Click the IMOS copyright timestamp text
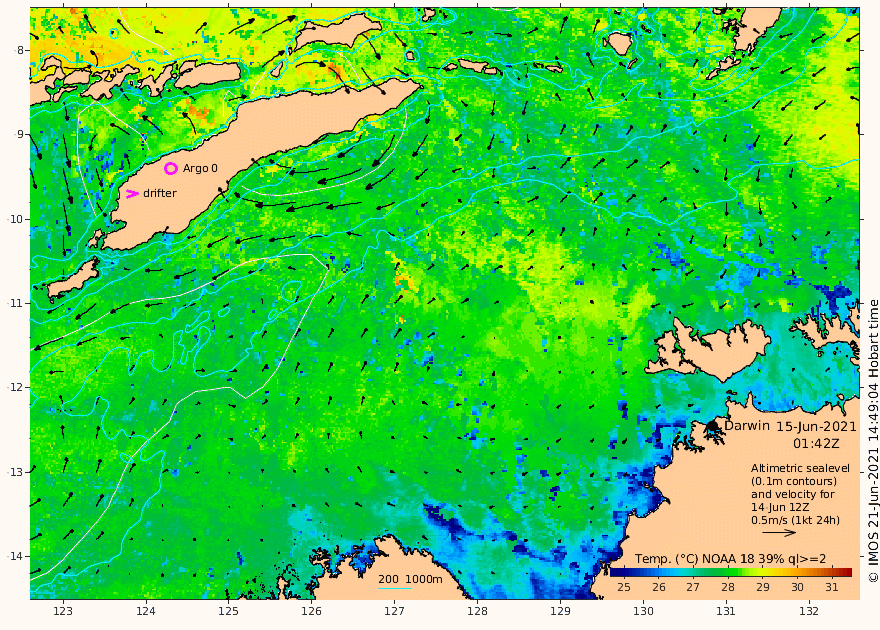This screenshot has height=630, width=880. coord(873,440)
